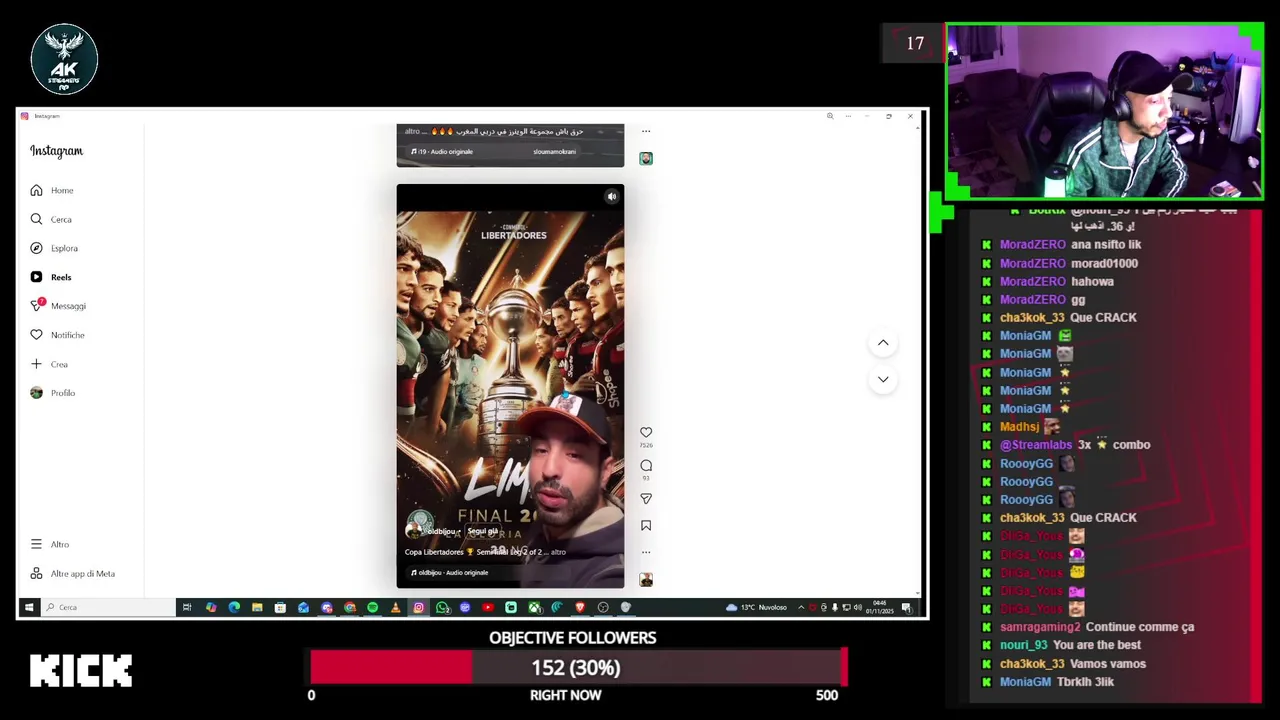Open the upper reel's Audio originale link
This screenshot has width=1280, height=720.
(x=441, y=152)
